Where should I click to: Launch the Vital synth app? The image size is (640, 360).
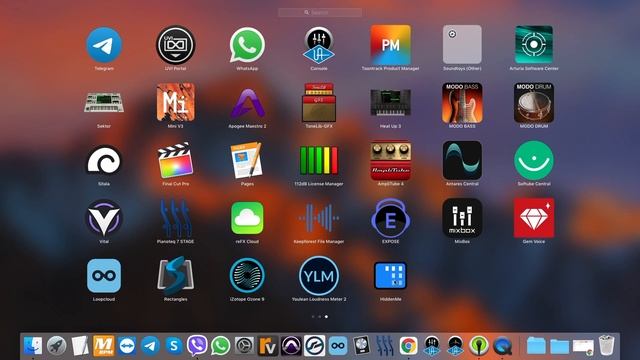click(104, 218)
